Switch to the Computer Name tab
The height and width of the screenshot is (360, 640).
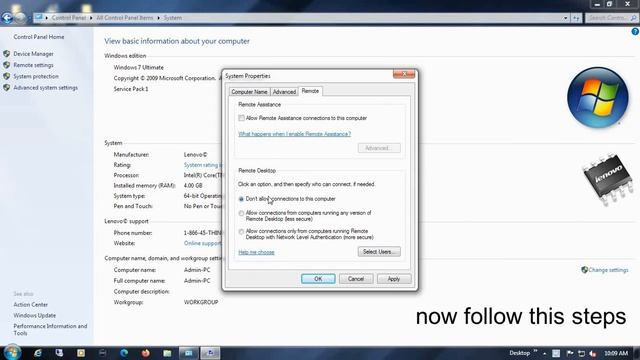pos(249,92)
